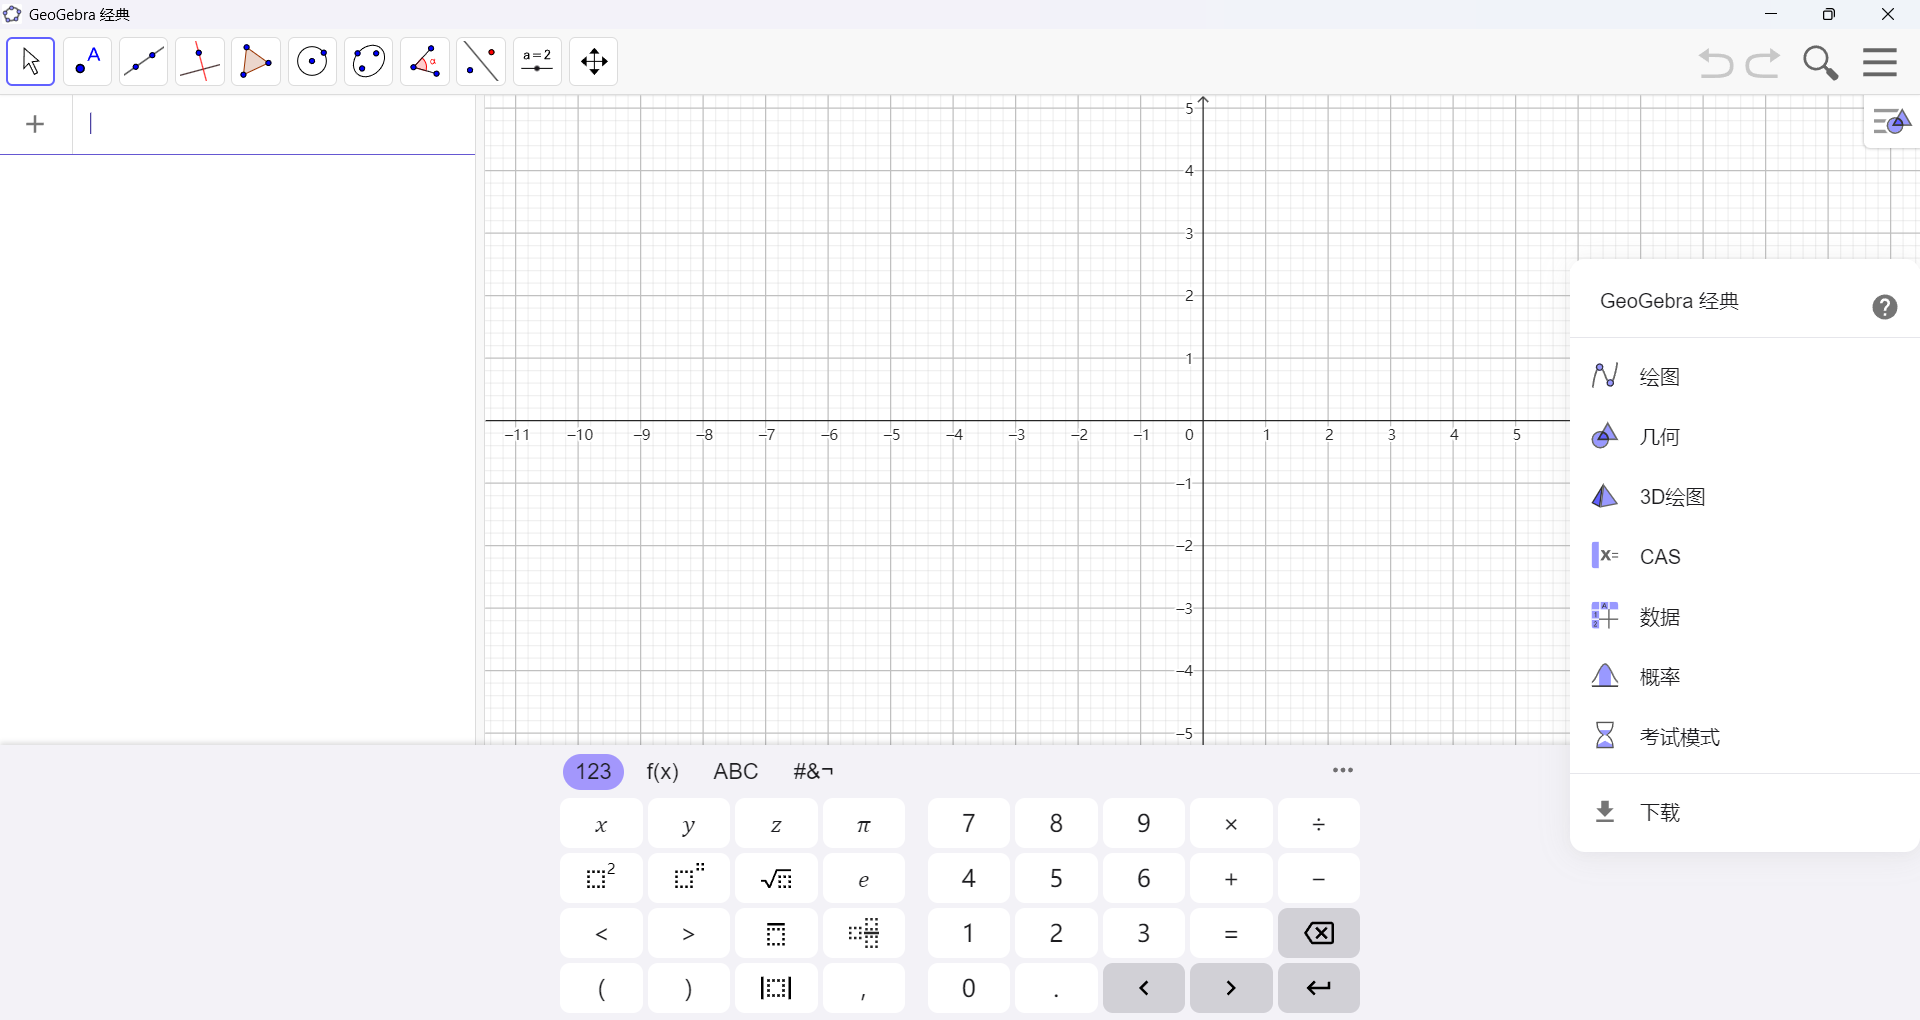Open help question mark icon
Viewport: 1920px width, 1020px height.
click(1885, 307)
